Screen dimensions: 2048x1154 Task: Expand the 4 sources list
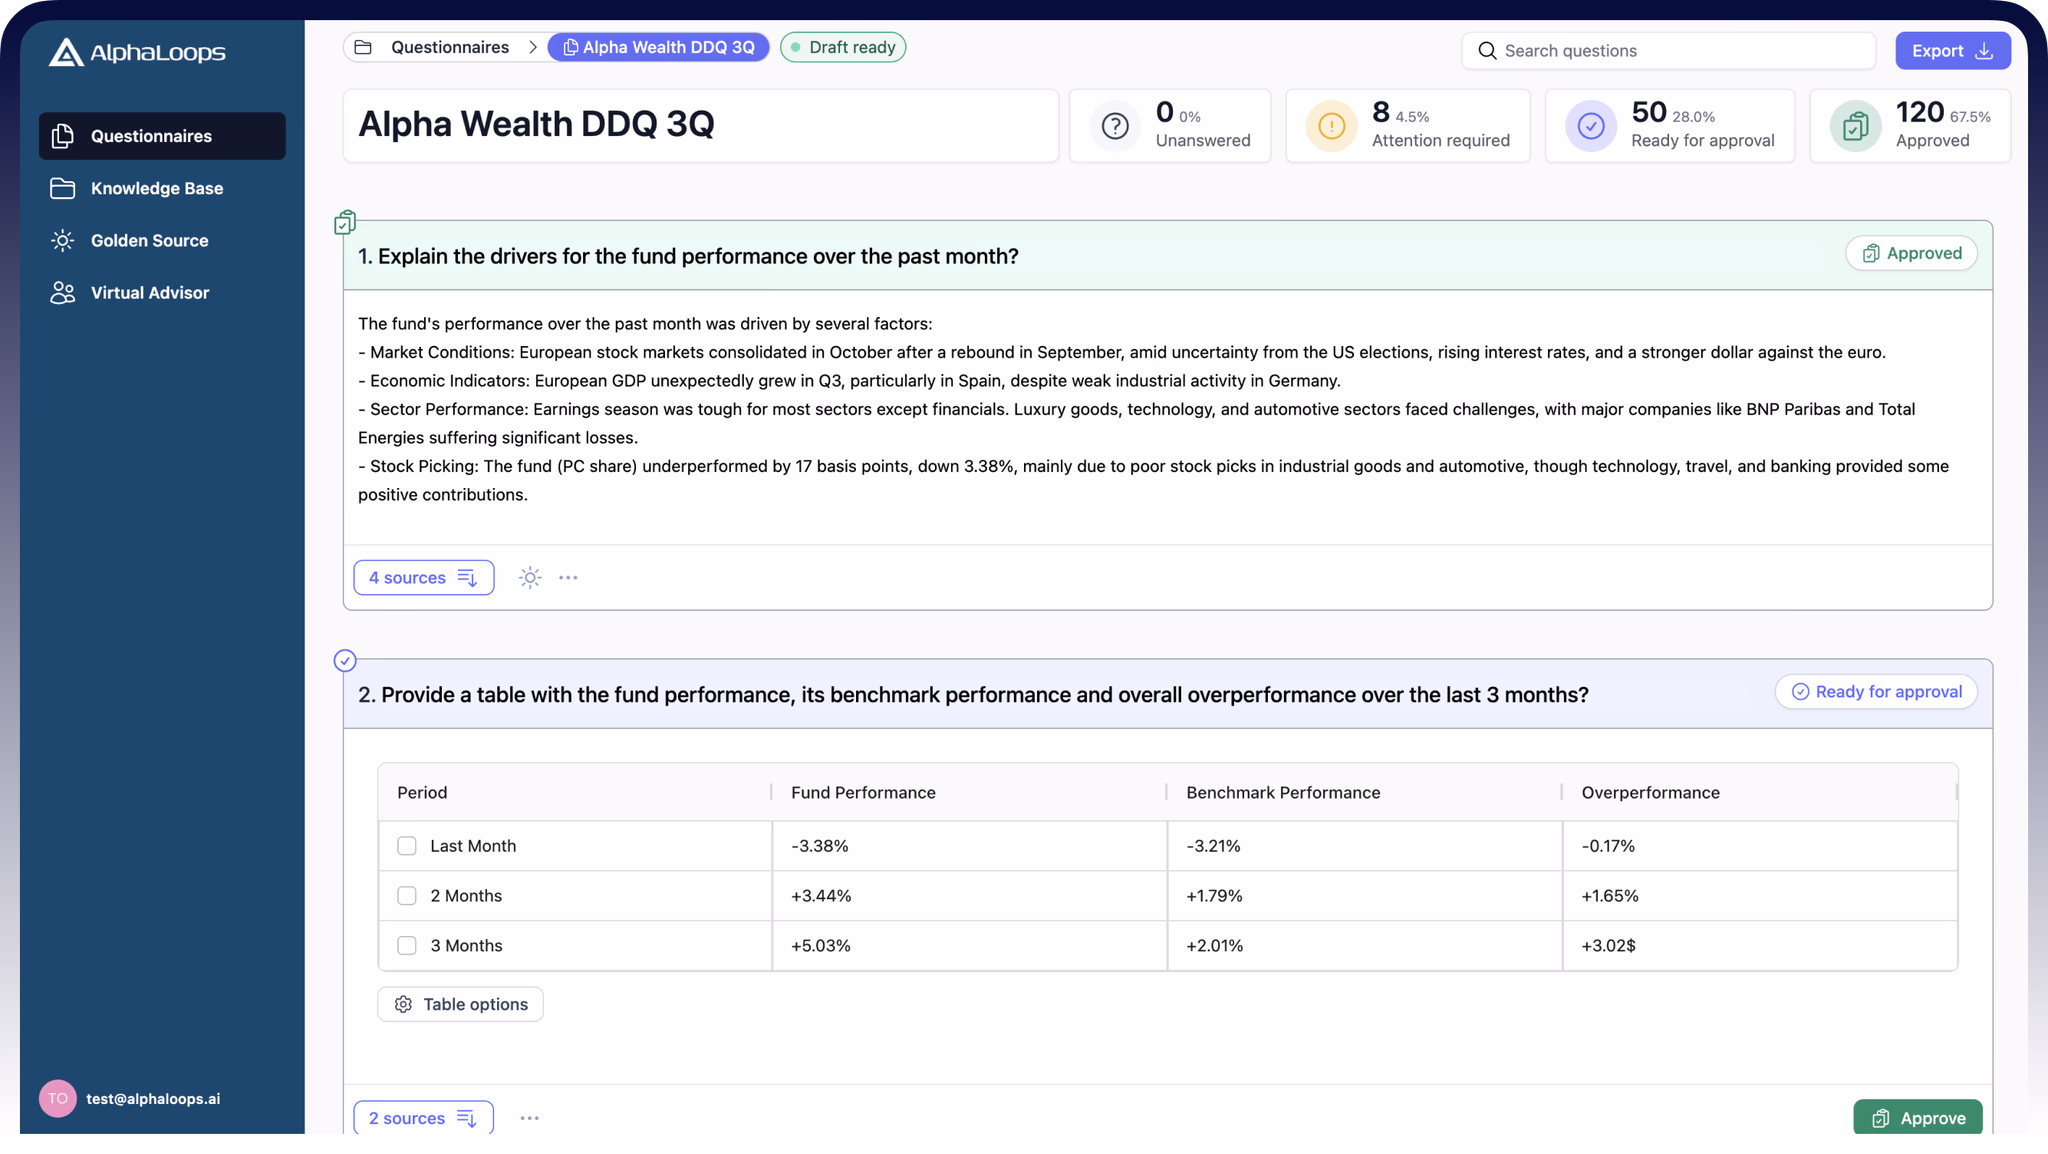point(423,577)
